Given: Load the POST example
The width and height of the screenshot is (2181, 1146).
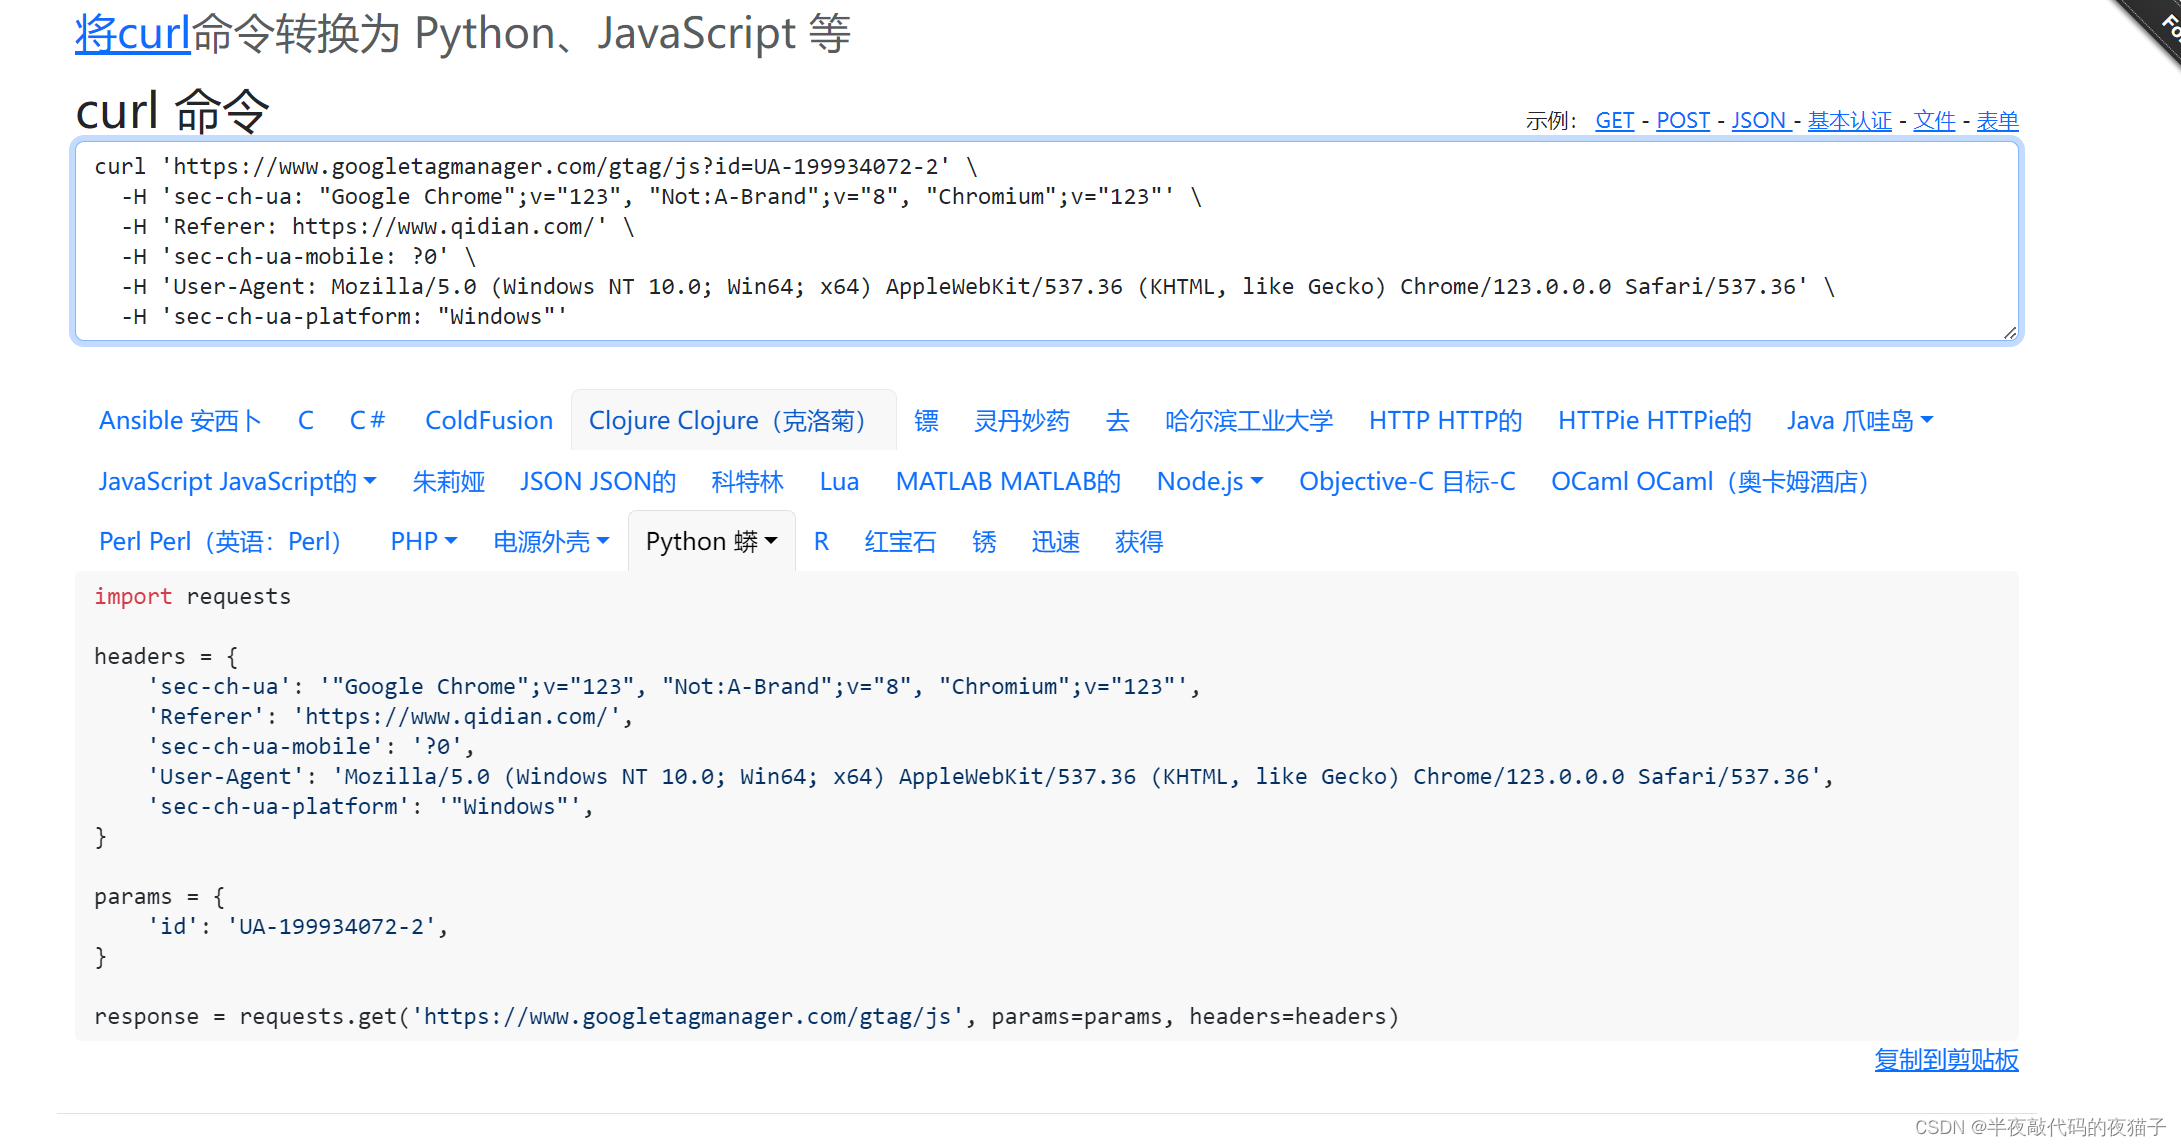Looking at the screenshot, I should (x=1683, y=121).
